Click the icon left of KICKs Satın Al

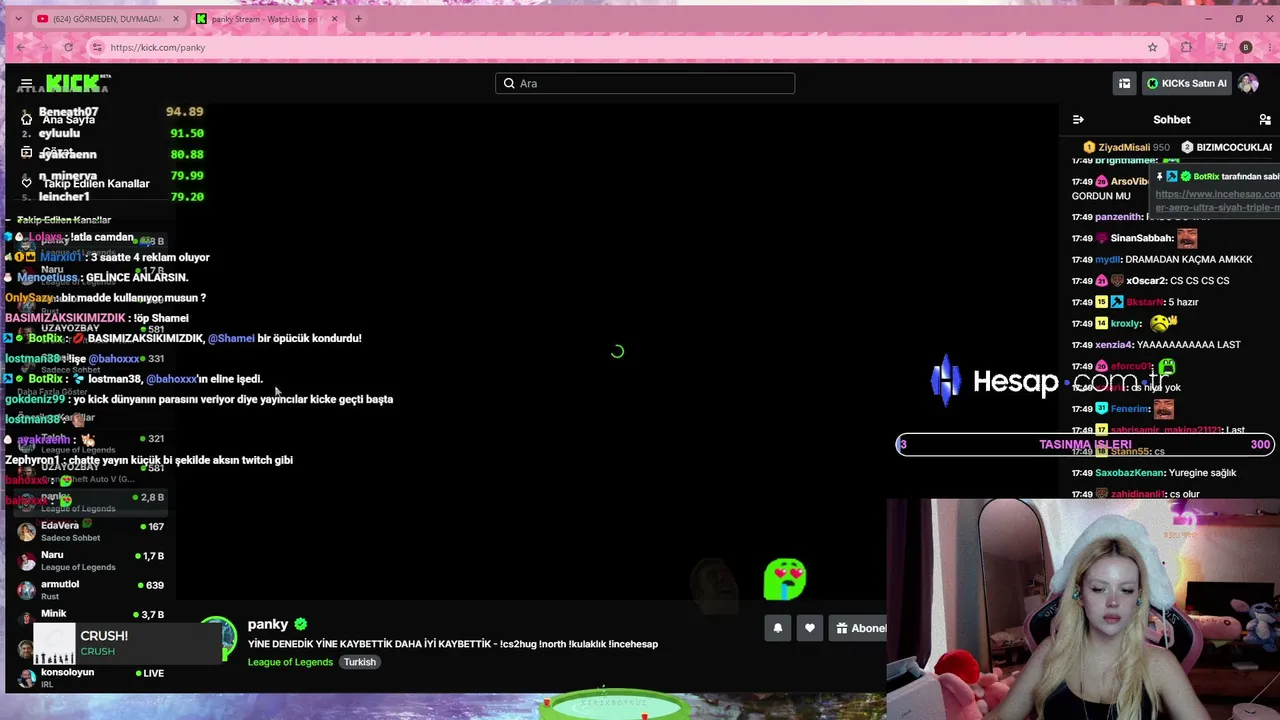[x=1124, y=83]
